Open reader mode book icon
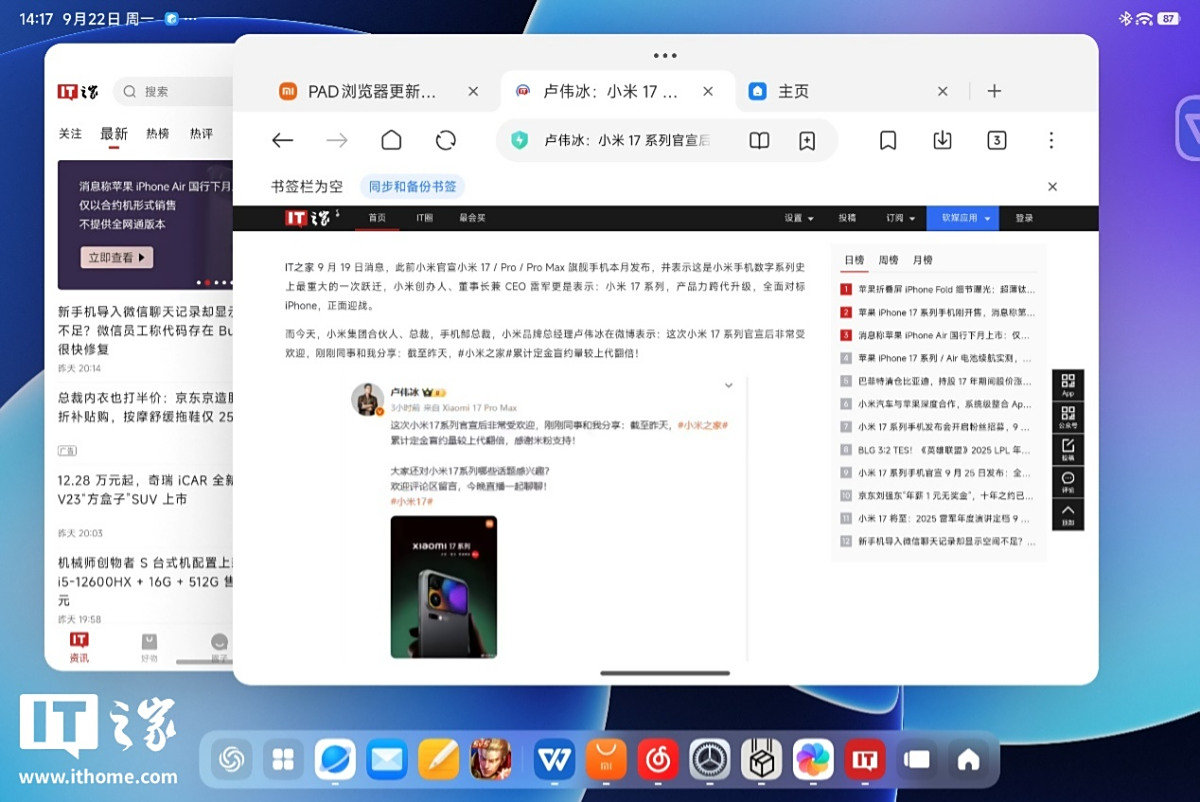Image resolution: width=1200 pixels, height=802 pixels. 760,141
